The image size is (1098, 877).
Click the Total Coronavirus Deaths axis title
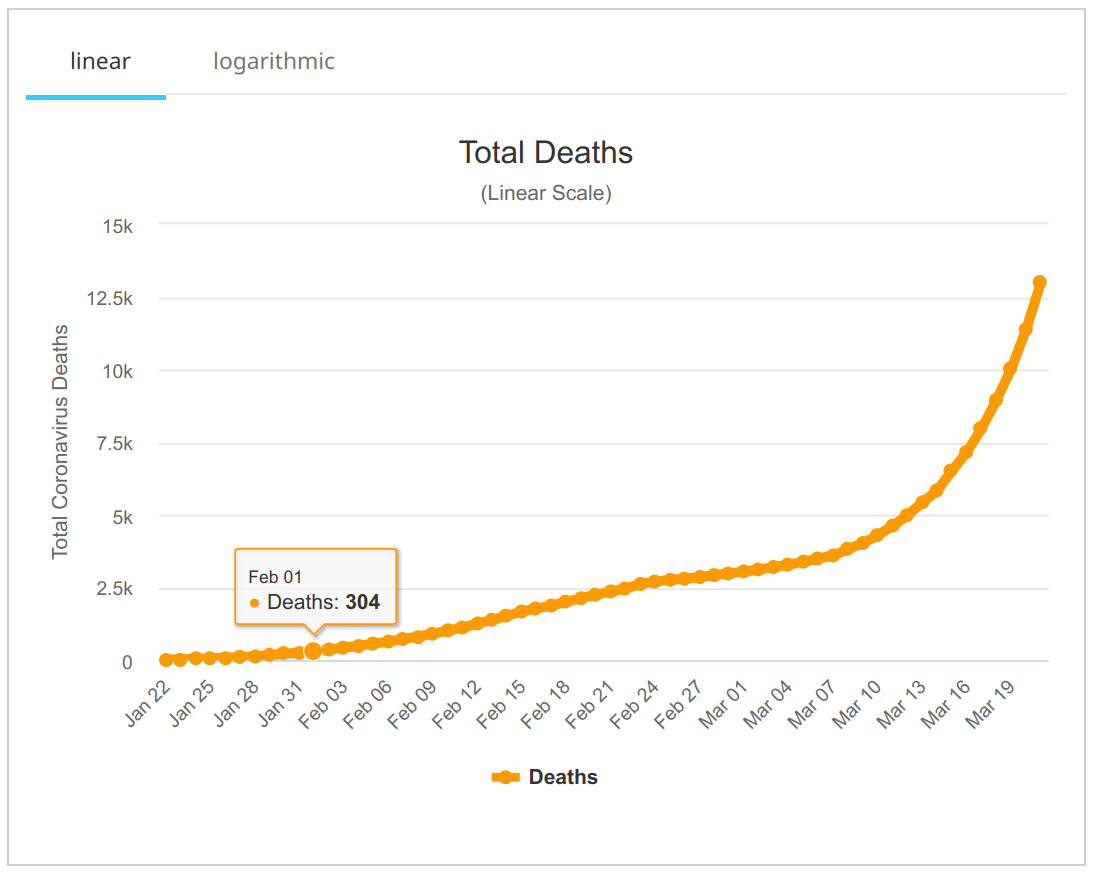(x=61, y=441)
